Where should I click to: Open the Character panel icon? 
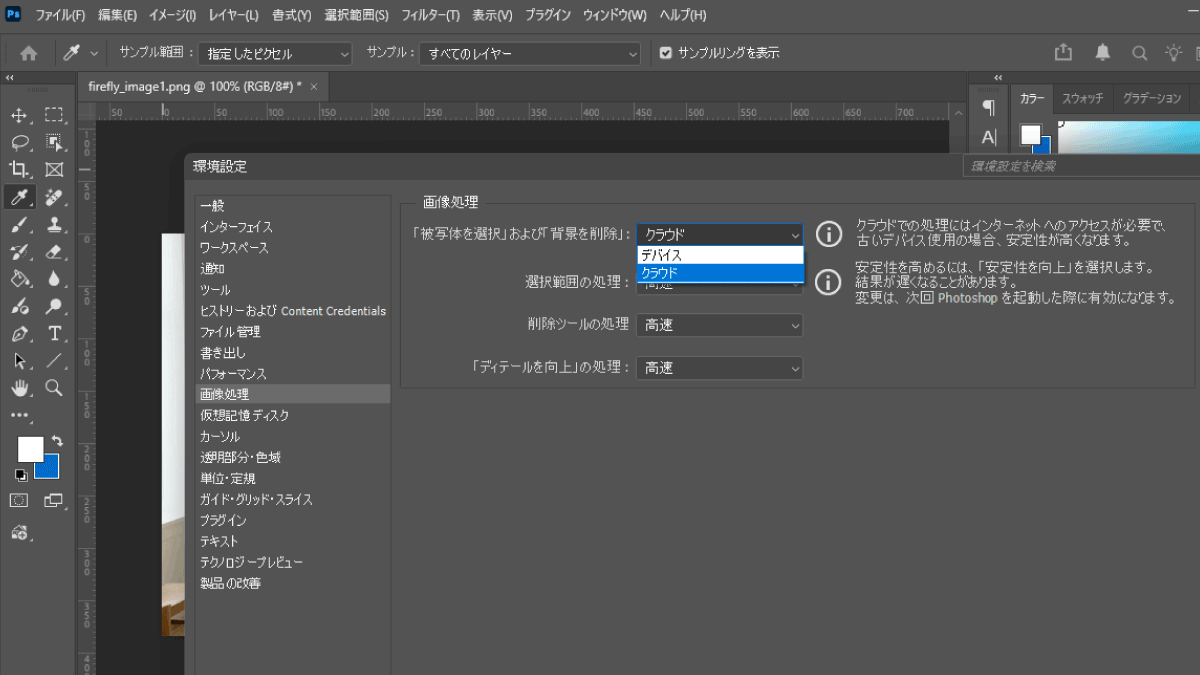coord(988,137)
